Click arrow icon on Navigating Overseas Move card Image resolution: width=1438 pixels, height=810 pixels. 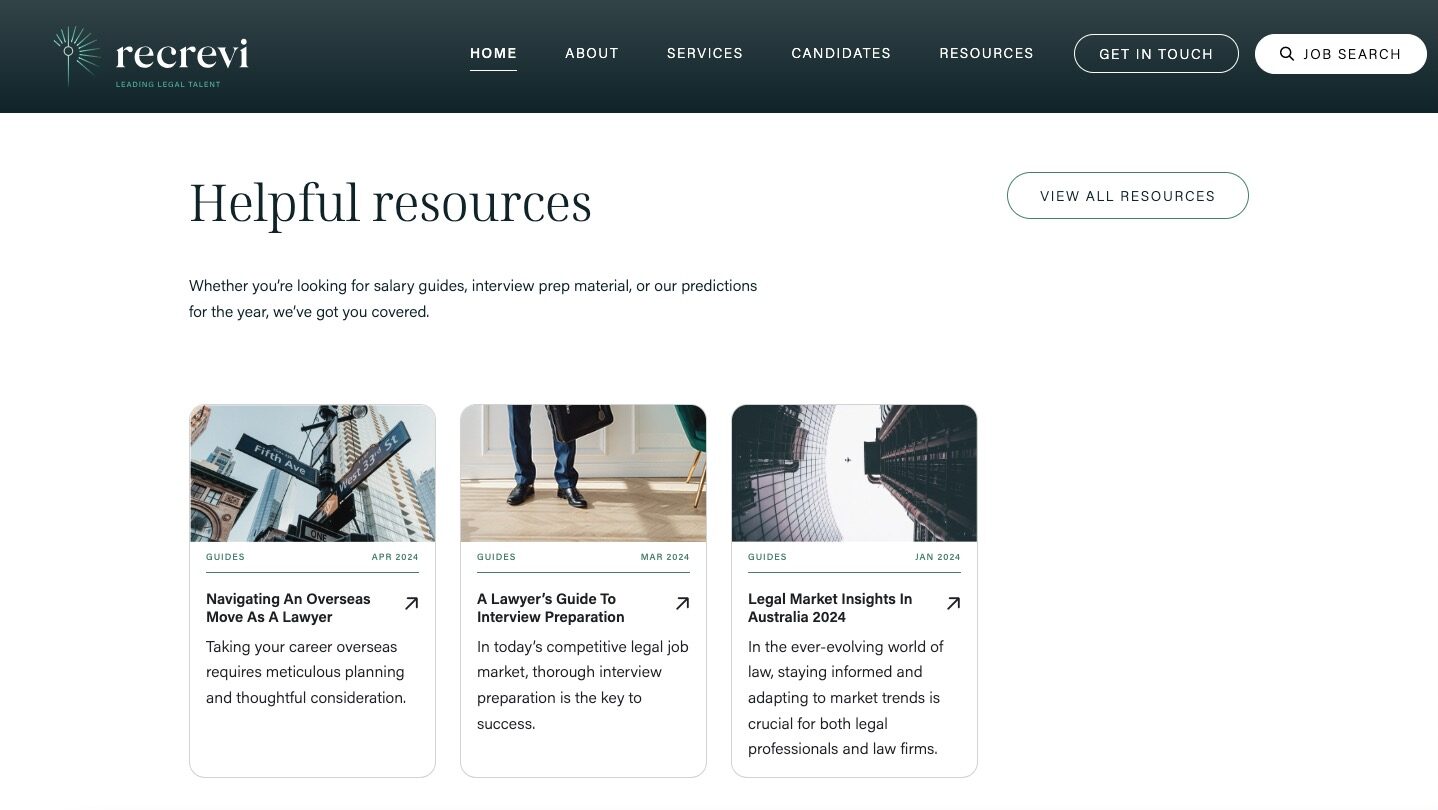pyautogui.click(x=411, y=603)
